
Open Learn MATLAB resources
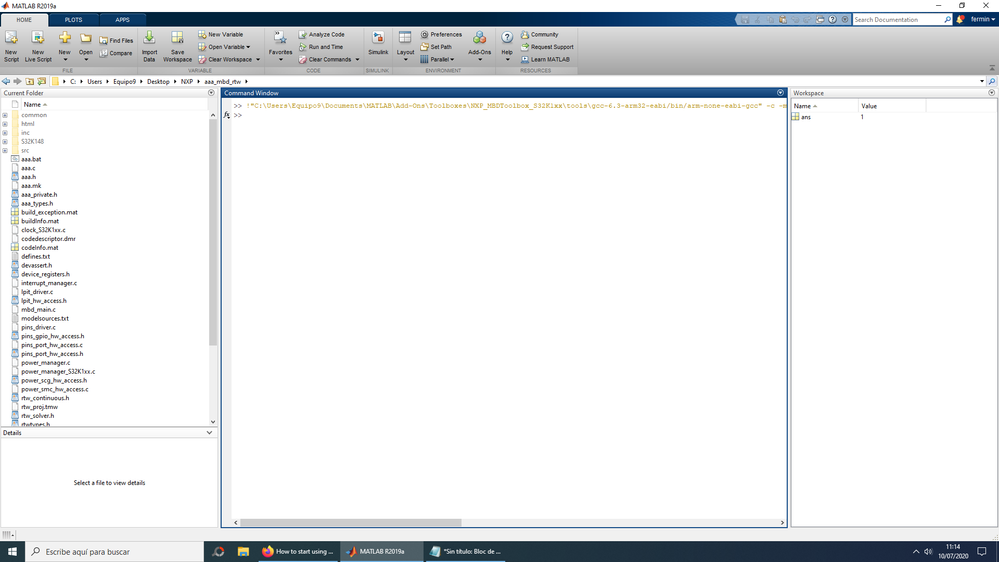(545, 59)
